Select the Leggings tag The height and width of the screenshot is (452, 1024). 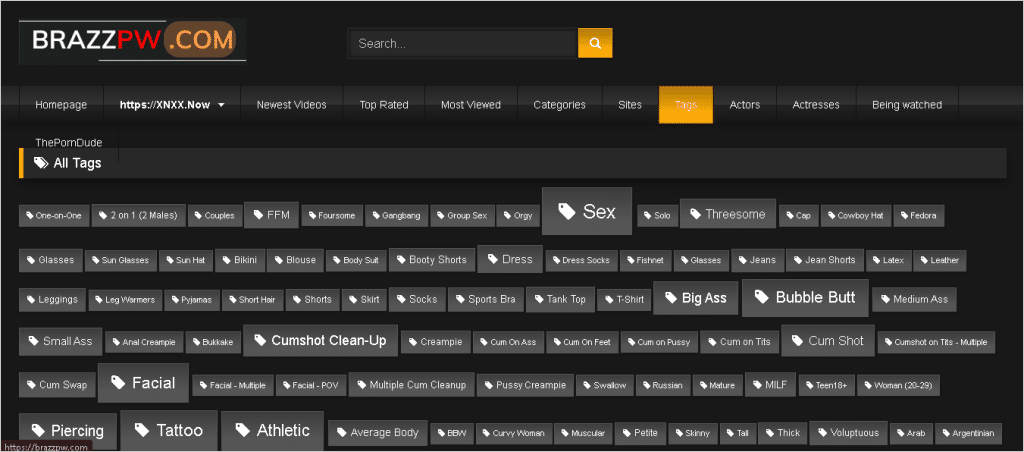[52, 300]
